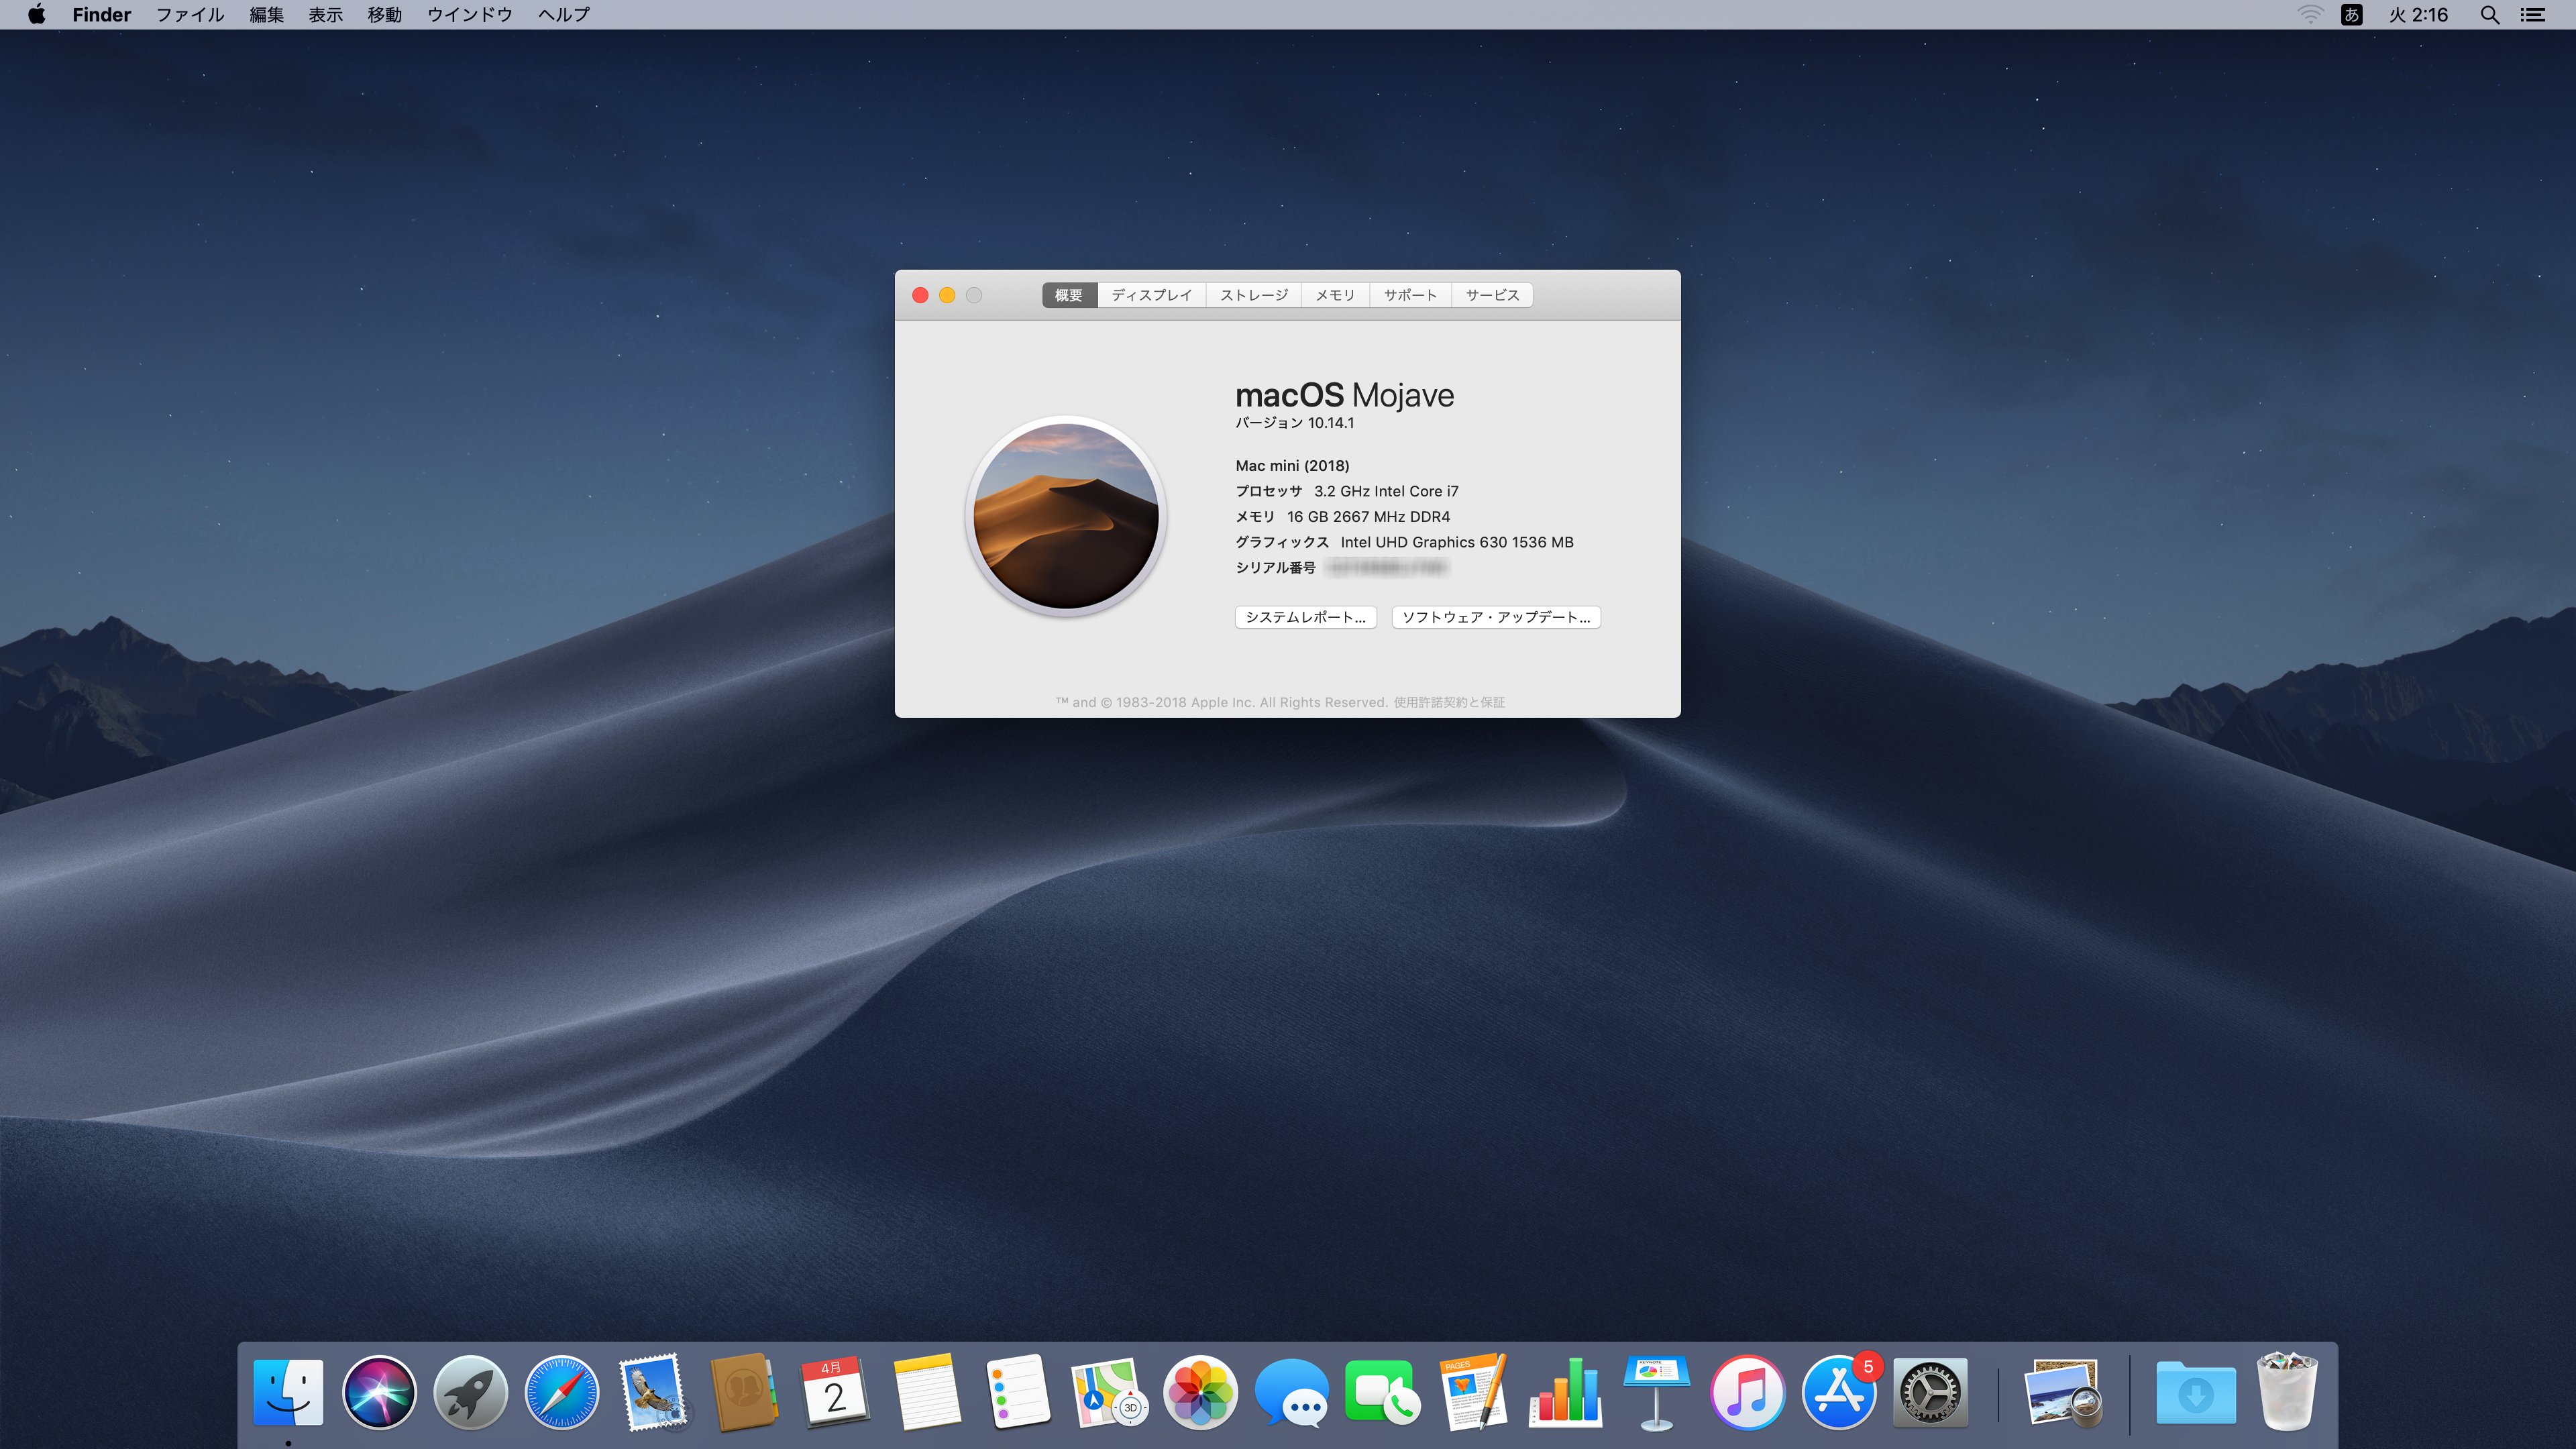
Task: Switch to サポート tab
Action: [x=1410, y=295]
